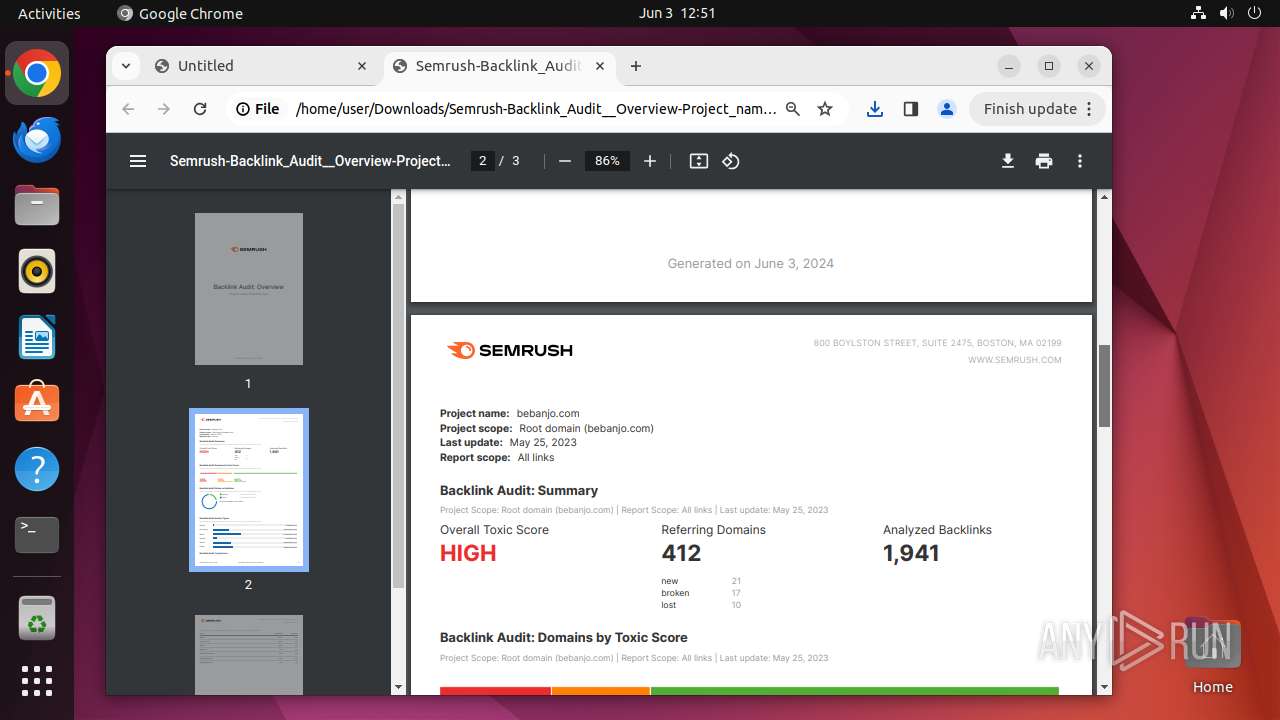Screen dimensions: 1280x720
Task: Open the system power menu icon
Action: (x=1254, y=14)
